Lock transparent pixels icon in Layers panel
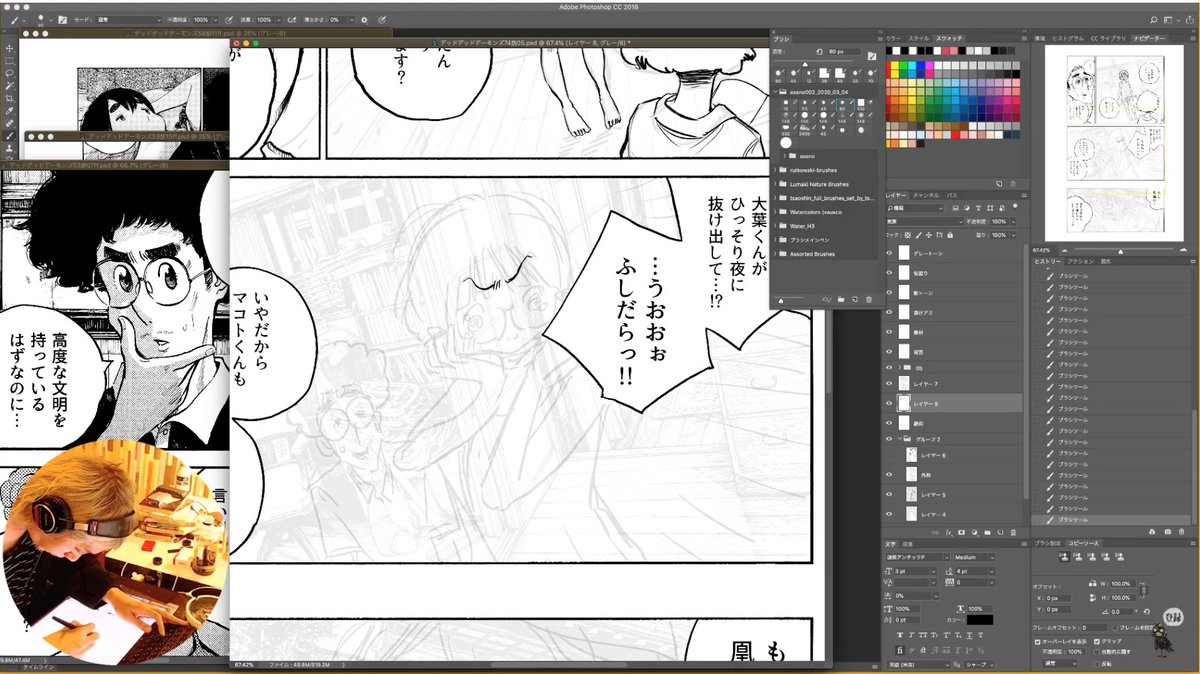 (x=907, y=235)
